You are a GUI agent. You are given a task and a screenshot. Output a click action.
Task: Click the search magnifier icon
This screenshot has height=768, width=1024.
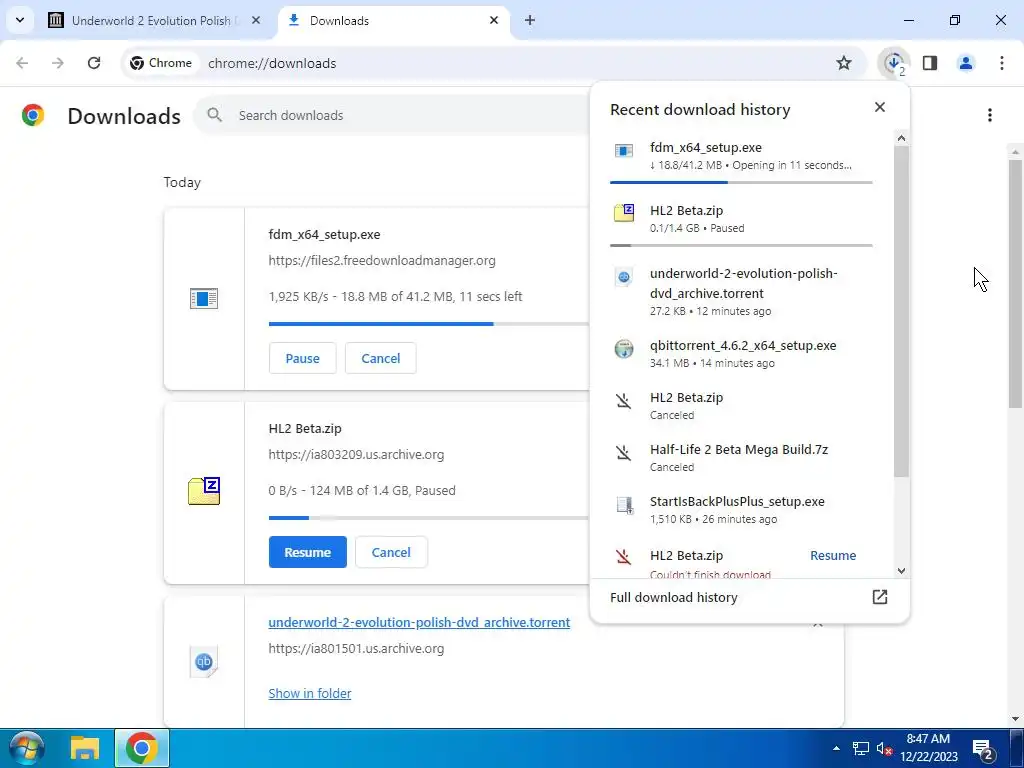pyautogui.click(x=214, y=115)
